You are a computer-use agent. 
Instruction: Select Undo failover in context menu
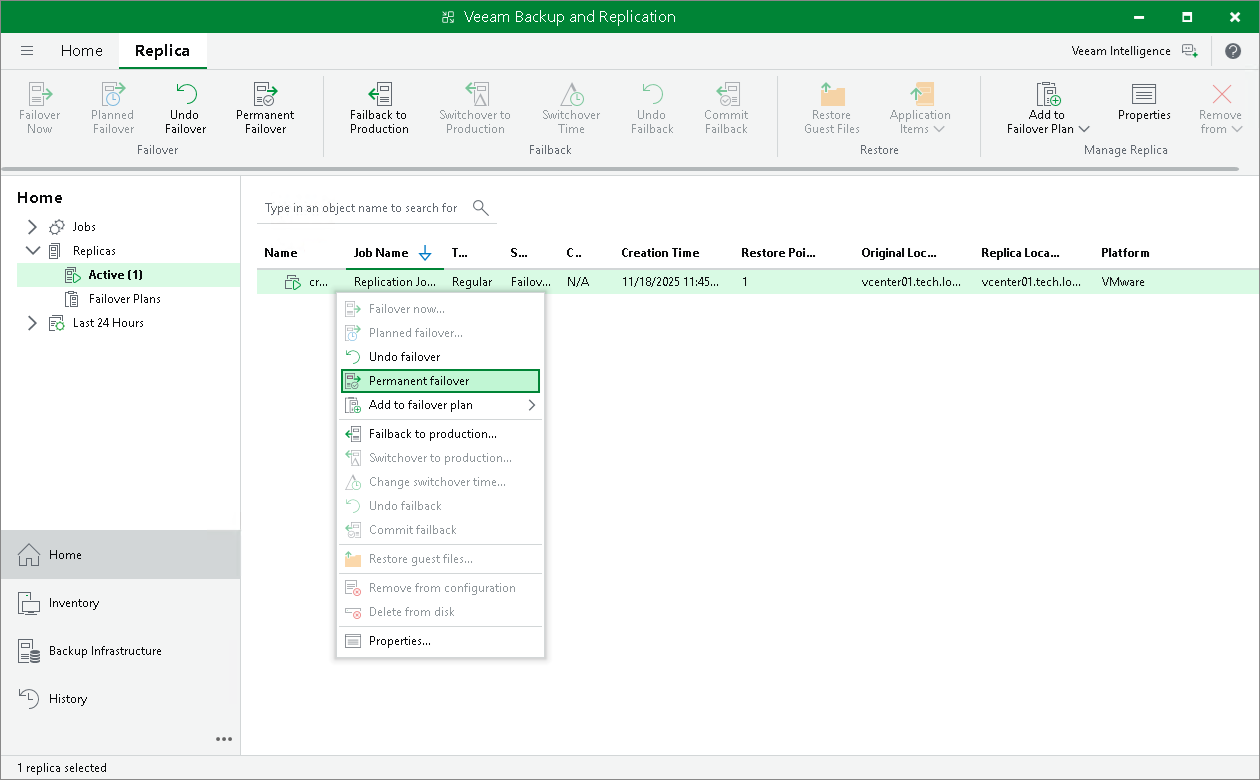coord(404,357)
